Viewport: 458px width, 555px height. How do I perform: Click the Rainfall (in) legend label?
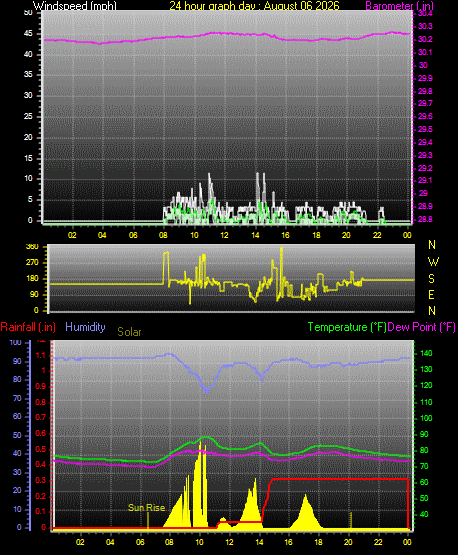[28, 327]
